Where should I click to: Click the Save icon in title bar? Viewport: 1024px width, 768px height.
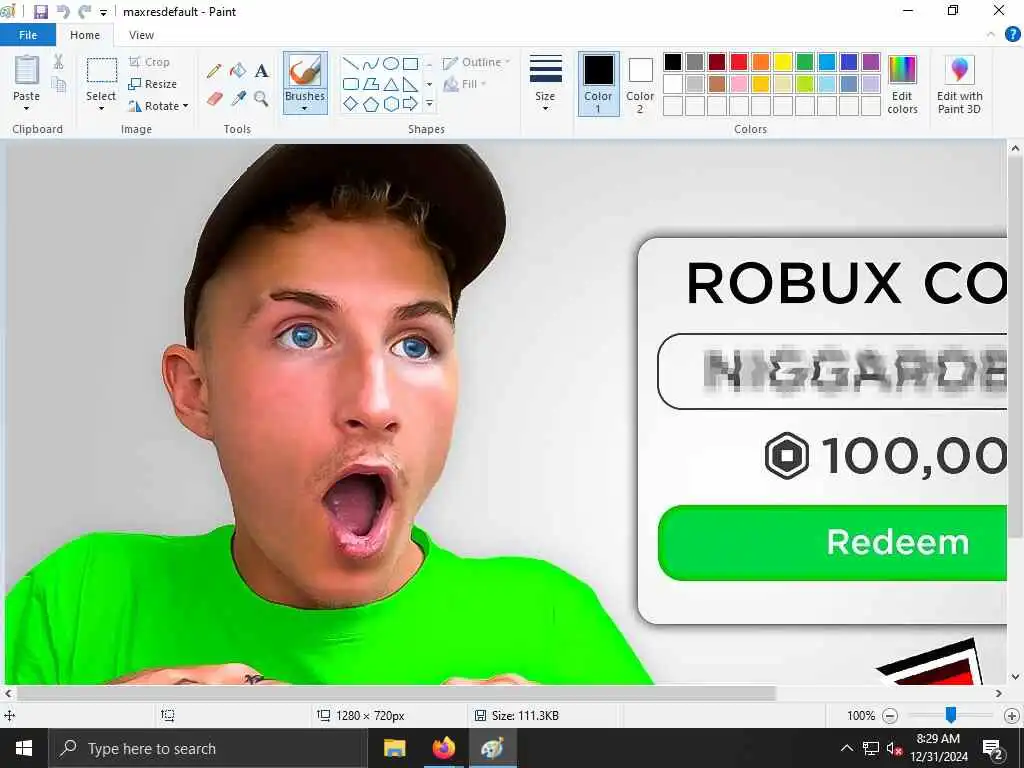[40, 12]
